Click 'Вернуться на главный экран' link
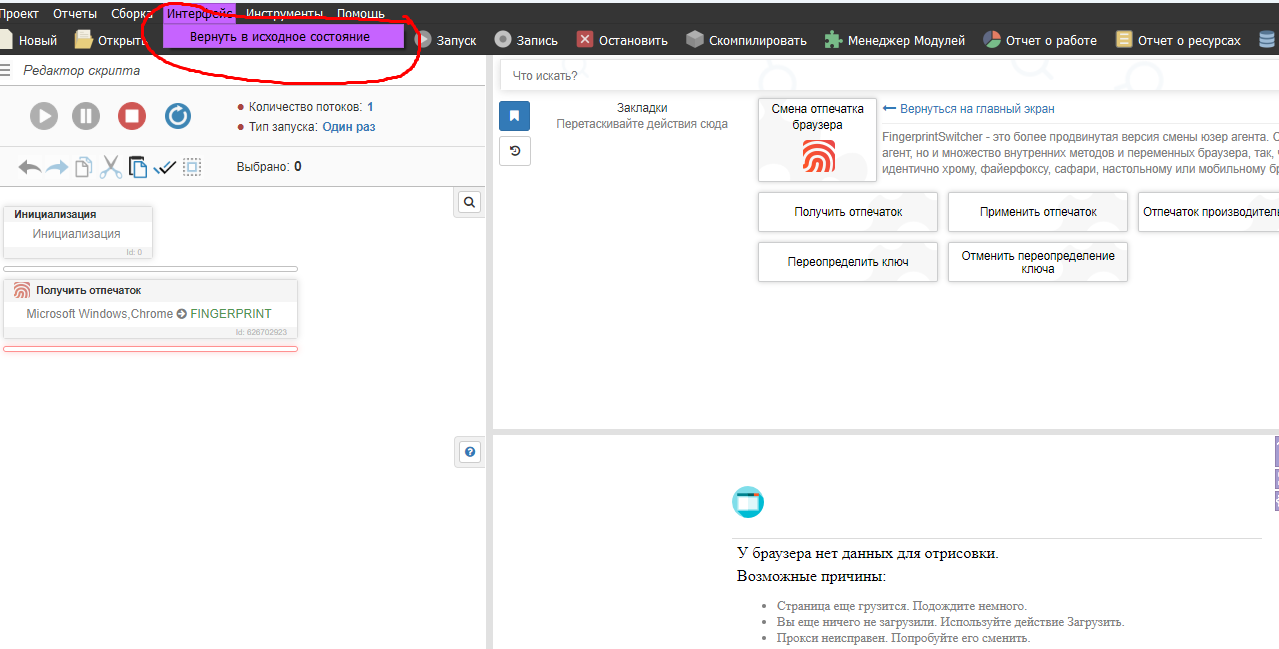Image resolution: width=1279 pixels, height=649 pixels. pos(976,109)
